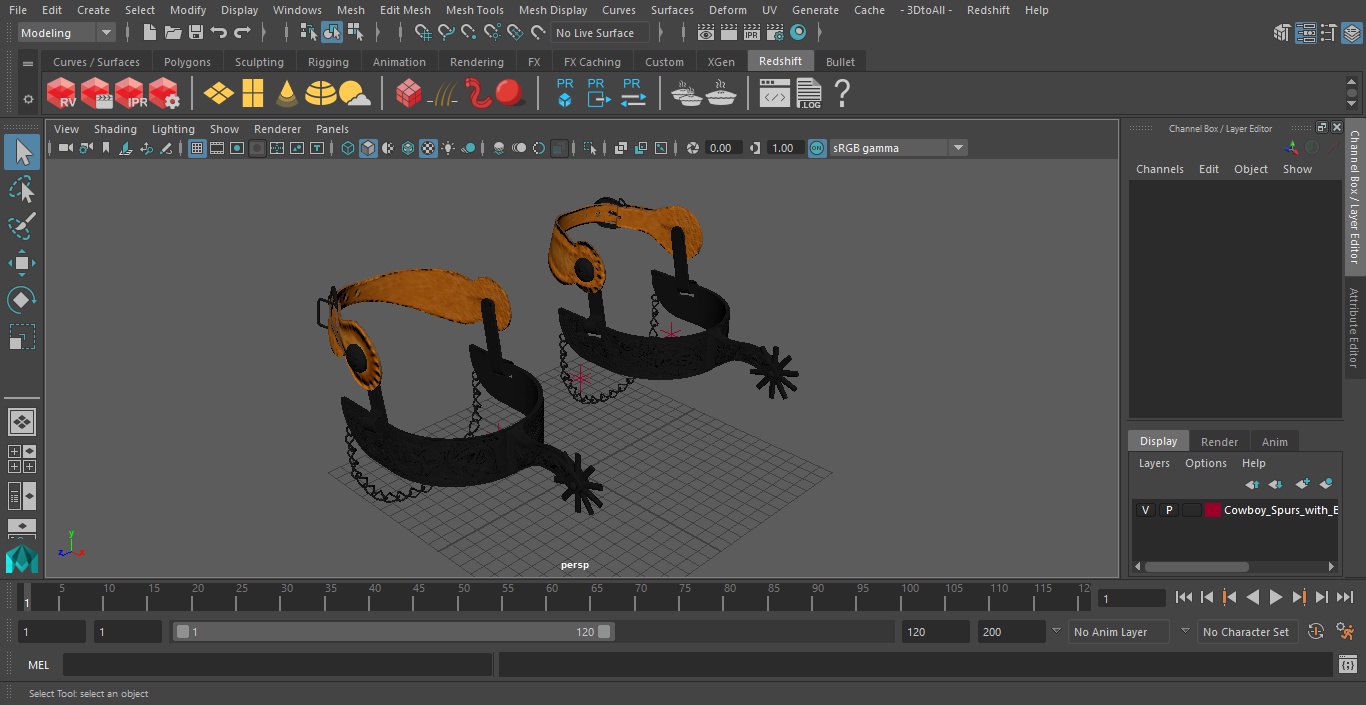The image size is (1366, 705).
Task: Click the red sphere shelf icon
Action: tap(510, 94)
